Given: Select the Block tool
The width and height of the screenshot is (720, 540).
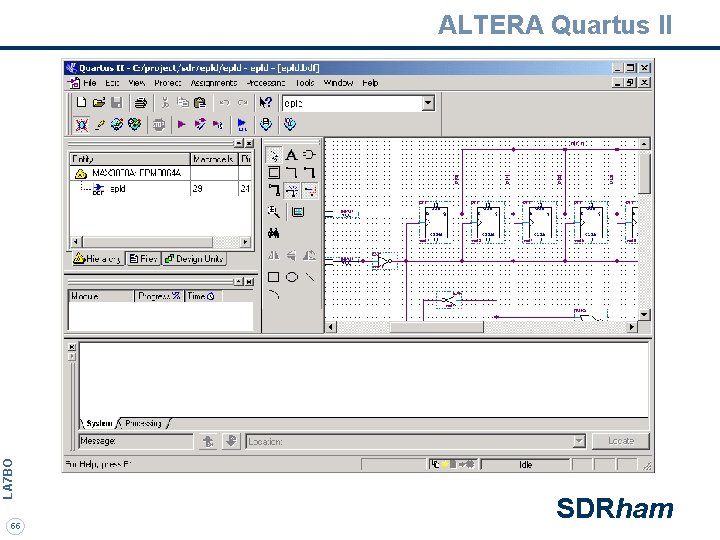Looking at the screenshot, I should click(x=274, y=173).
